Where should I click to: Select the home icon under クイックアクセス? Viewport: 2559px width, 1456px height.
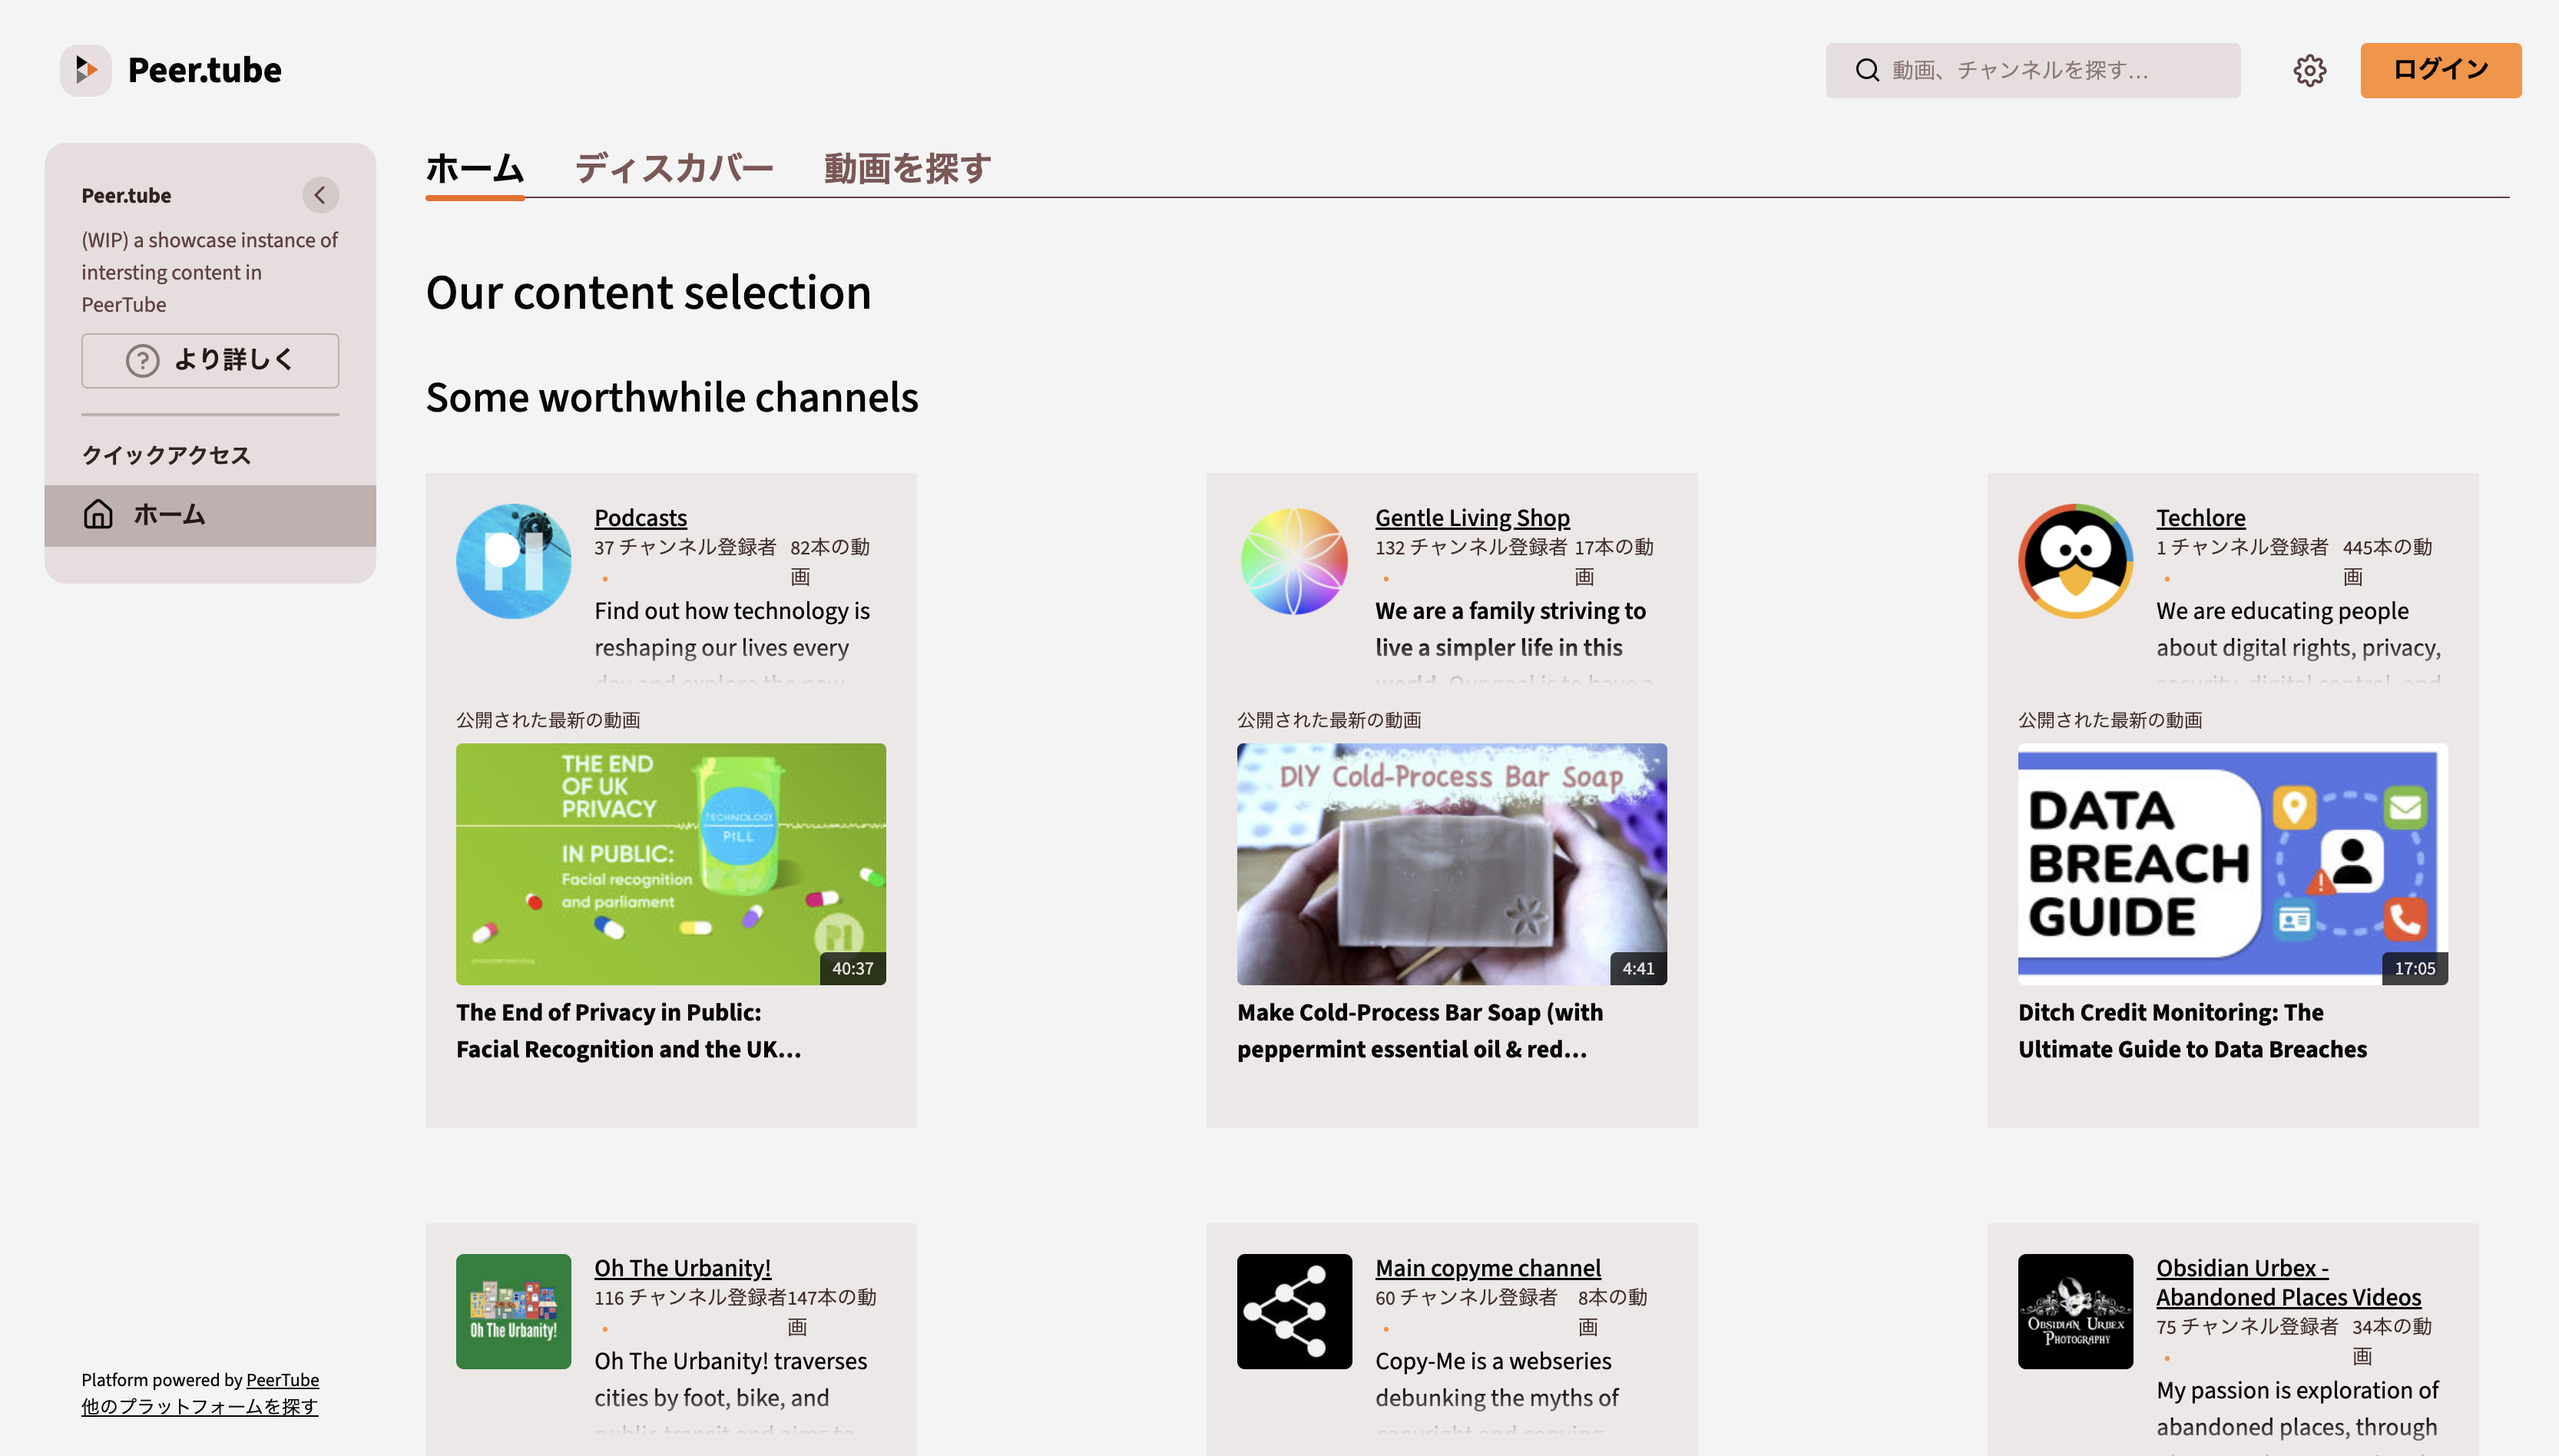click(x=100, y=514)
